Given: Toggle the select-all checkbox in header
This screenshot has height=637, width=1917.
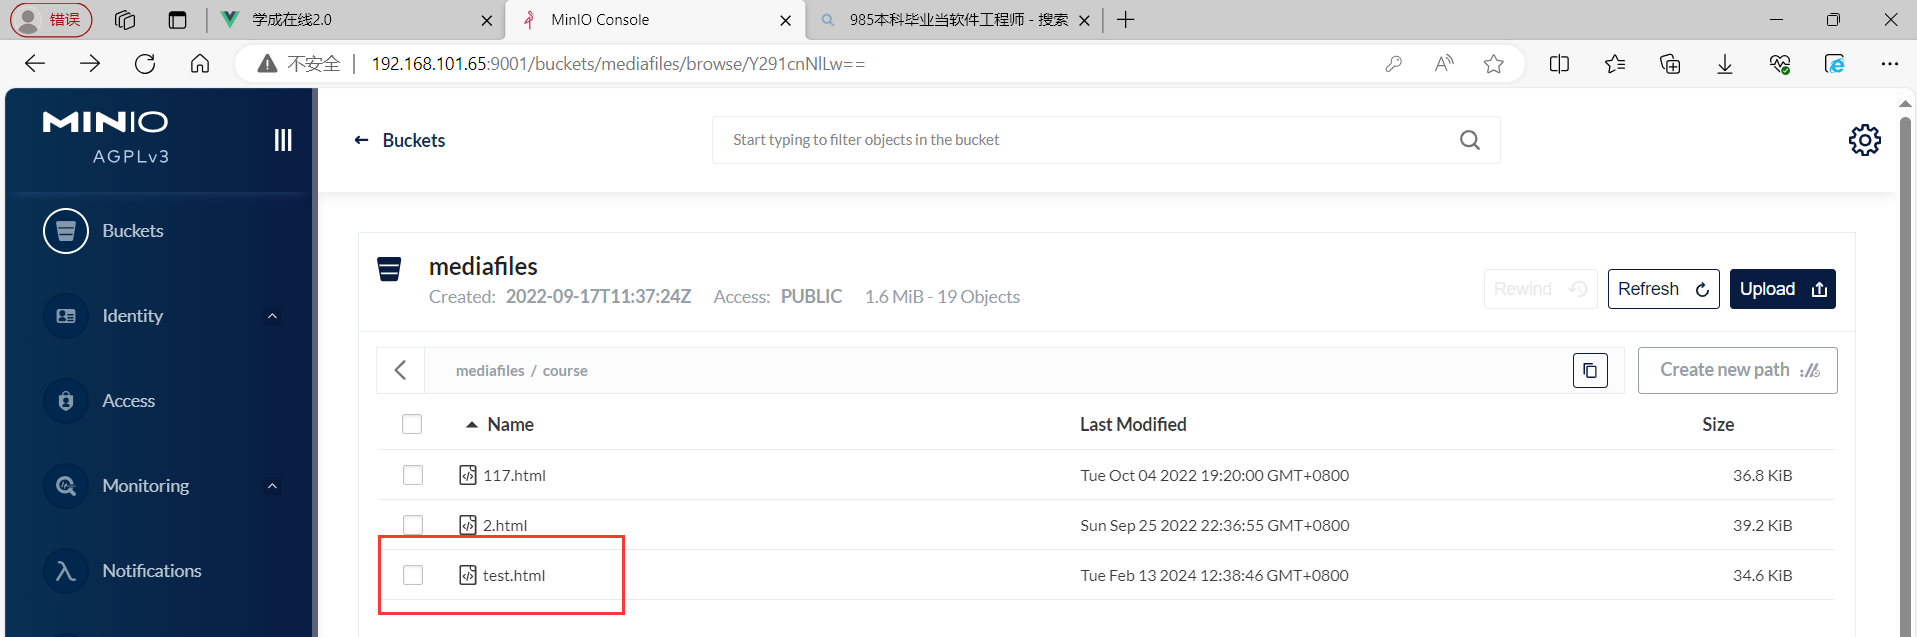Looking at the screenshot, I should point(412,424).
